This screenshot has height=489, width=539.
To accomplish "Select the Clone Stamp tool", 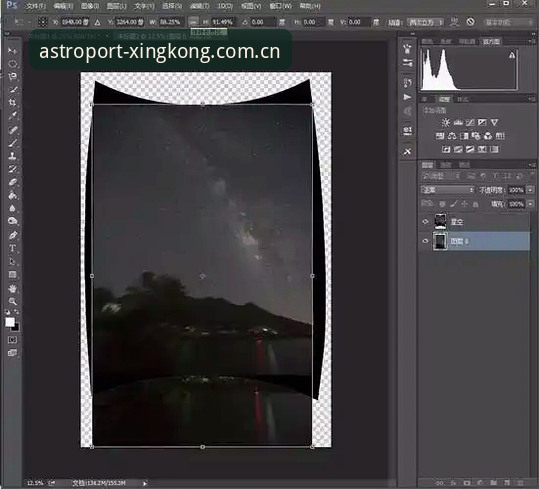I will pyautogui.click(x=13, y=156).
